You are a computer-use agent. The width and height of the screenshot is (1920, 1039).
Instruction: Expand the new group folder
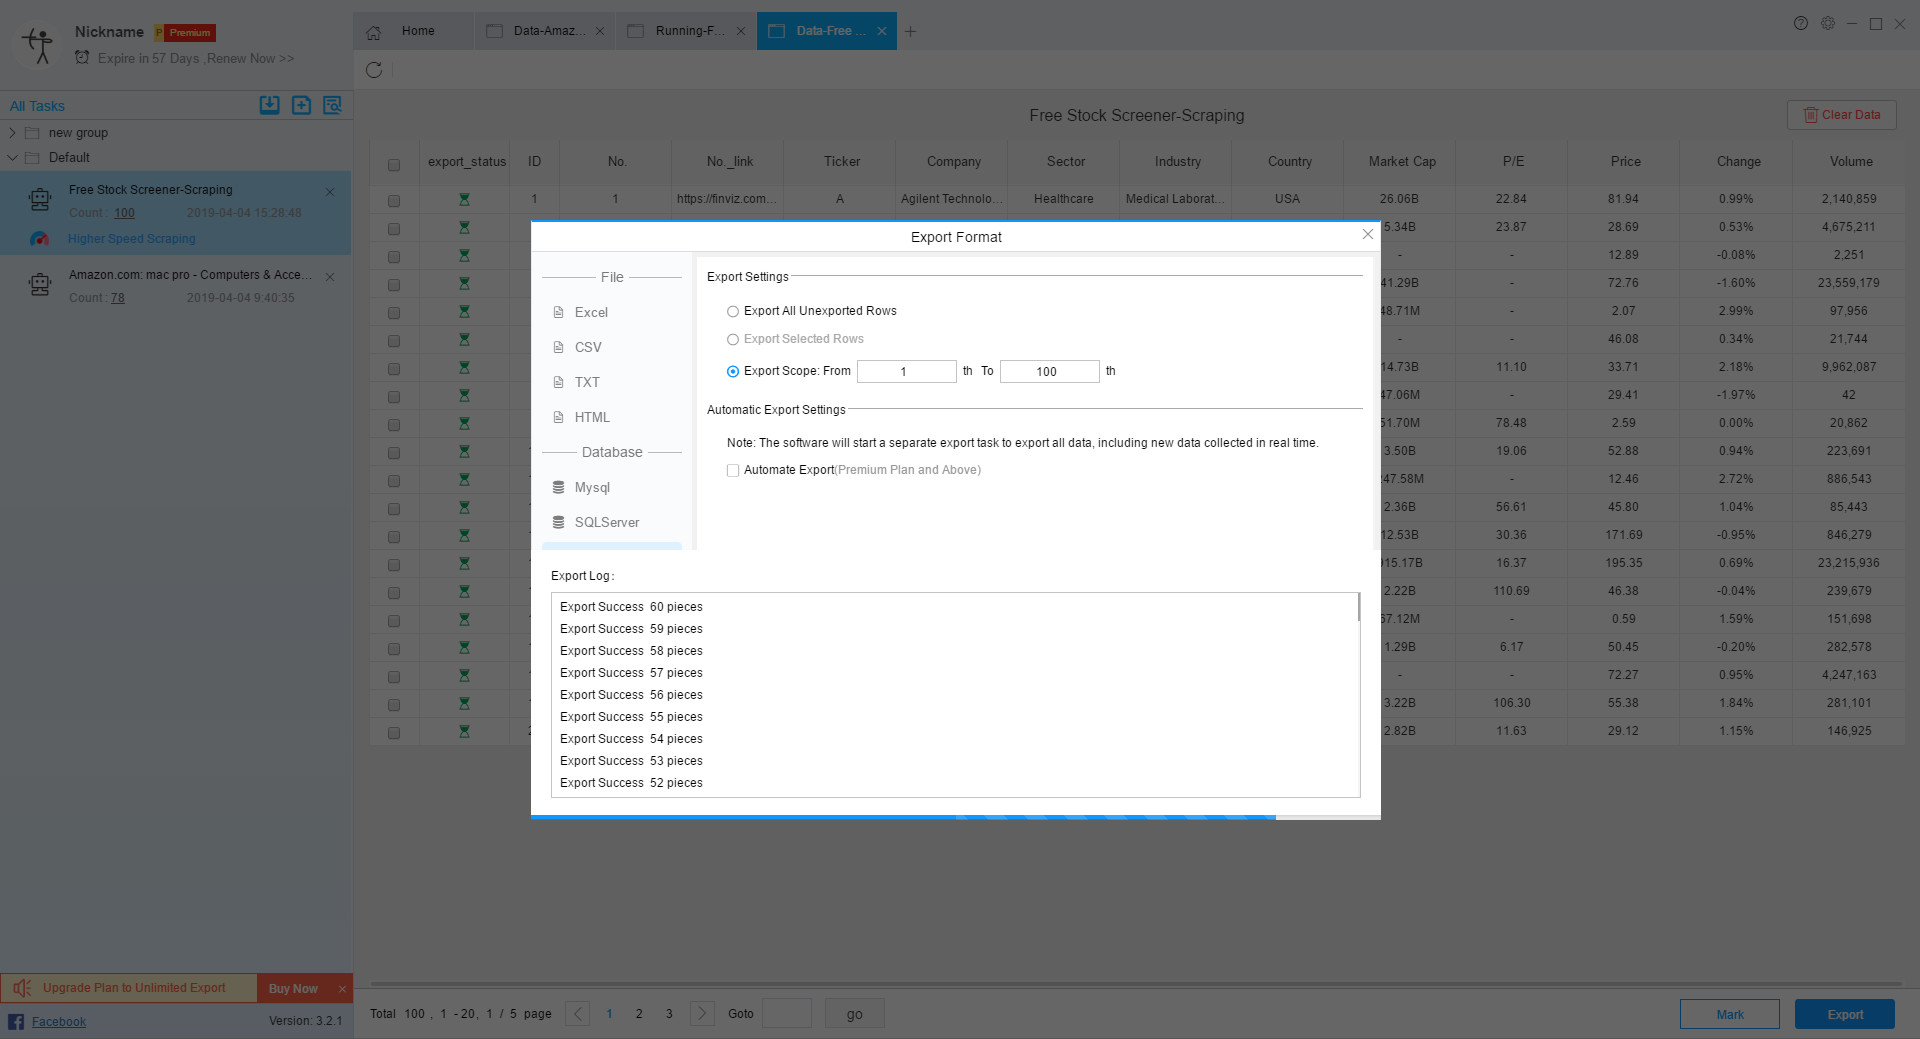(12, 132)
